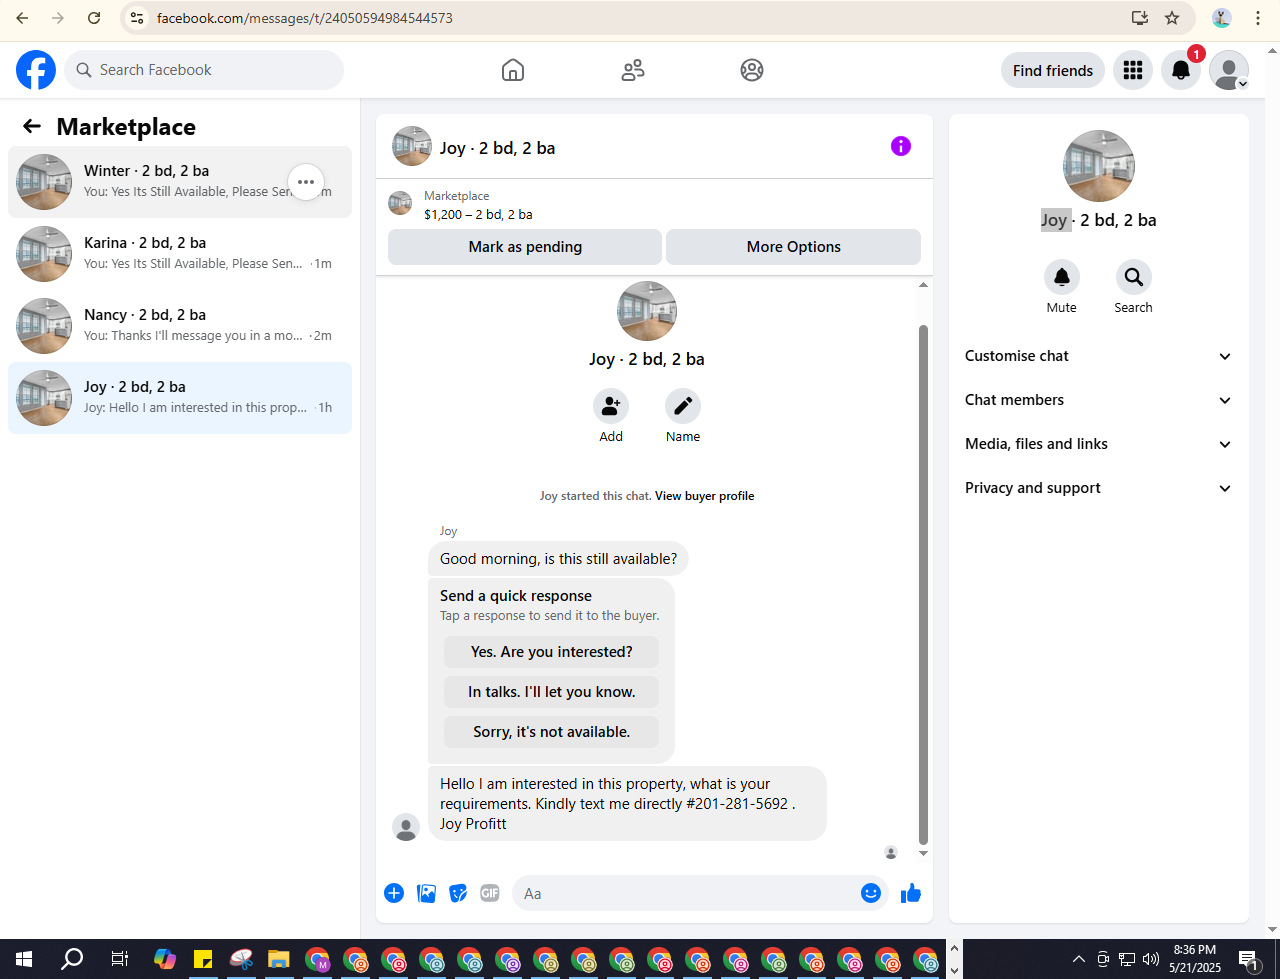Image resolution: width=1280 pixels, height=979 pixels.
Task: View site information icon in address bar
Action: (x=138, y=18)
